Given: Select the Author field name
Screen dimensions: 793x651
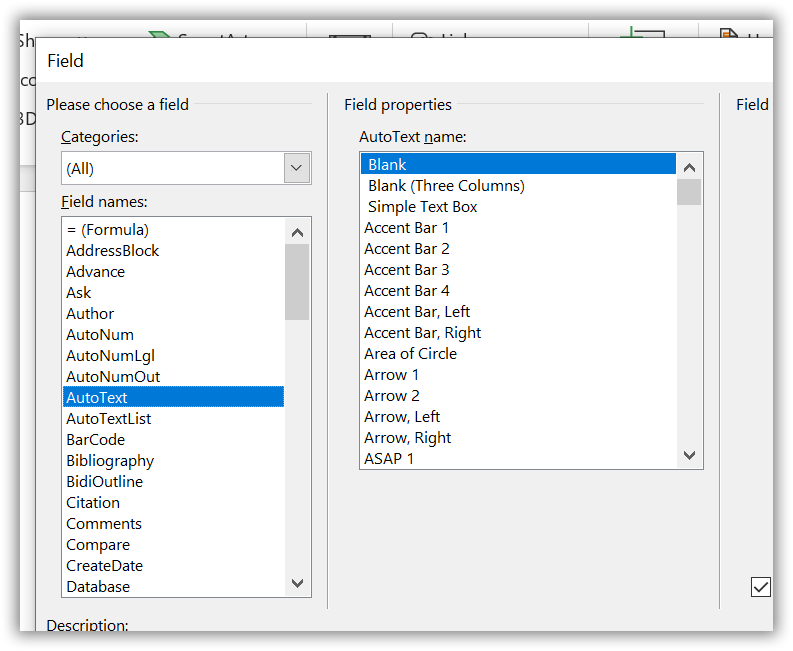Looking at the screenshot, I should click(90, 313).
